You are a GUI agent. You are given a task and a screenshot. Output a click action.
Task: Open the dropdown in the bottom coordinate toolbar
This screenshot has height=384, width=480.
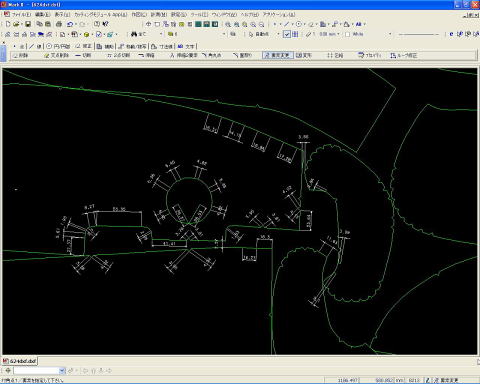[x=62, y=370]
